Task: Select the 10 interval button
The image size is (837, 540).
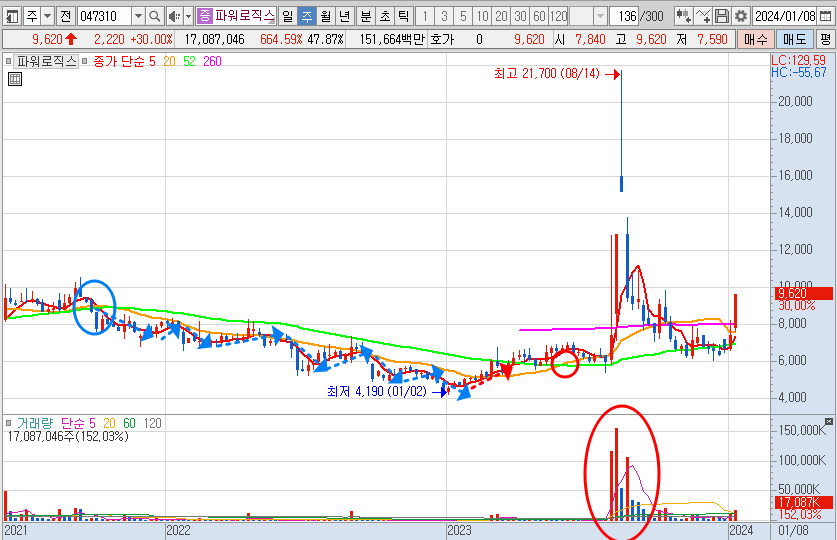Action: click(483, 16)
